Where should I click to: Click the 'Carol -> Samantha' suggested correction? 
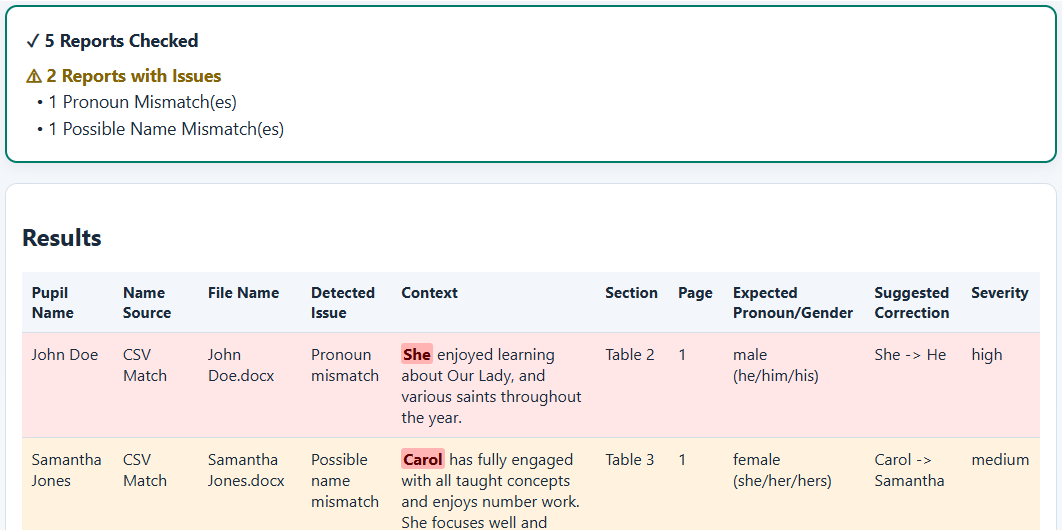[x=910, y=470]
